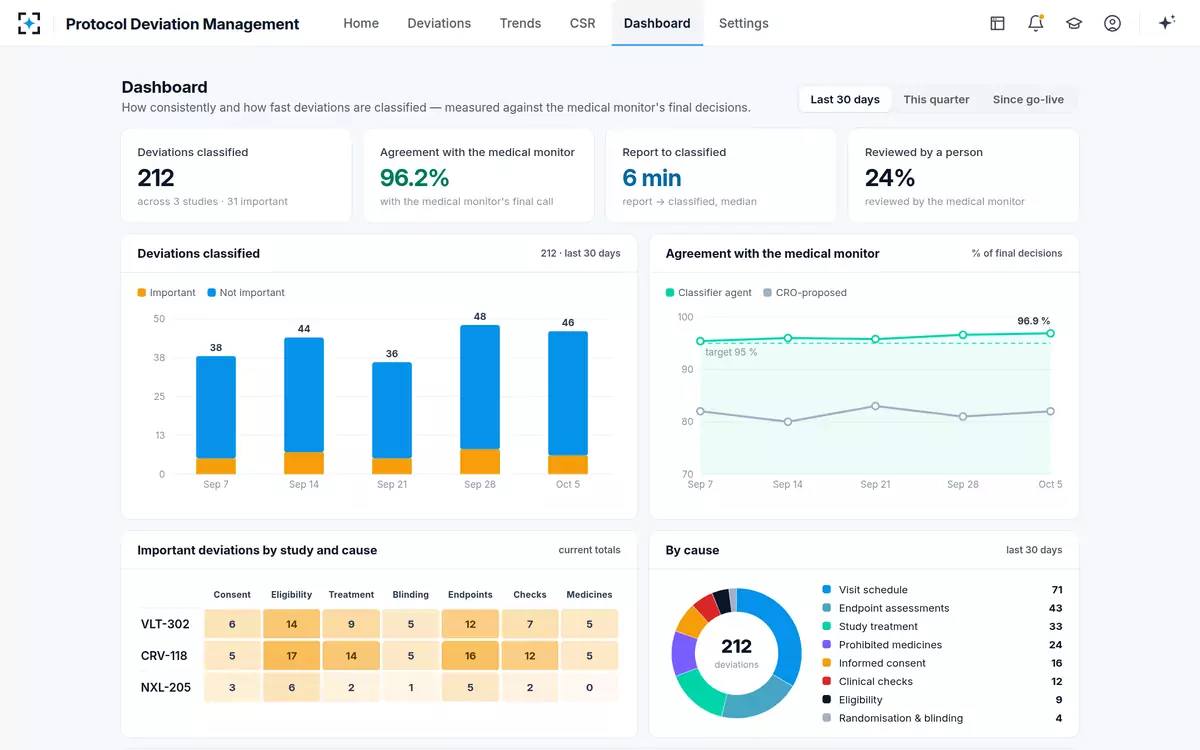This screenshot has width=1200, height=750.
Task: Toggle the Important legend series
Action: (x=167, y=293)
